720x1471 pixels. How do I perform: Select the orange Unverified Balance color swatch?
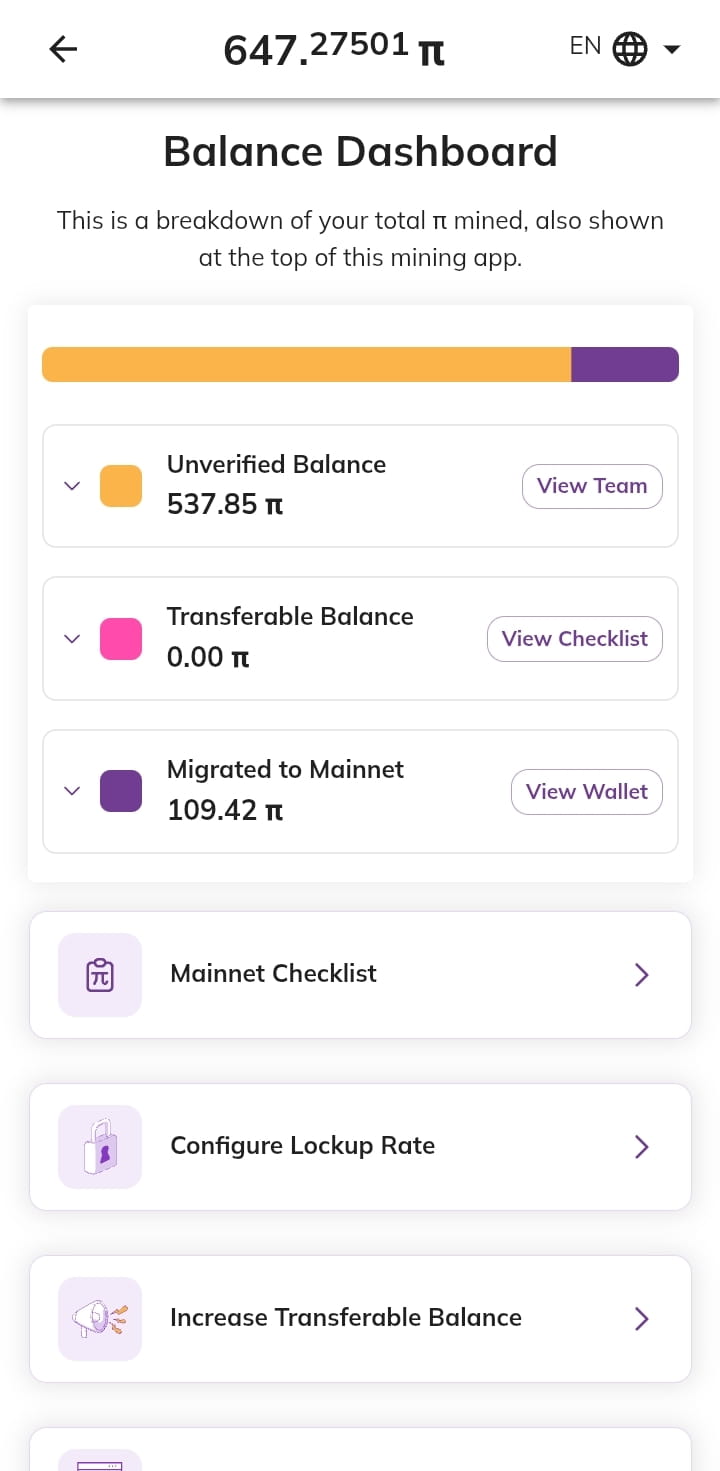click(121, 486)
